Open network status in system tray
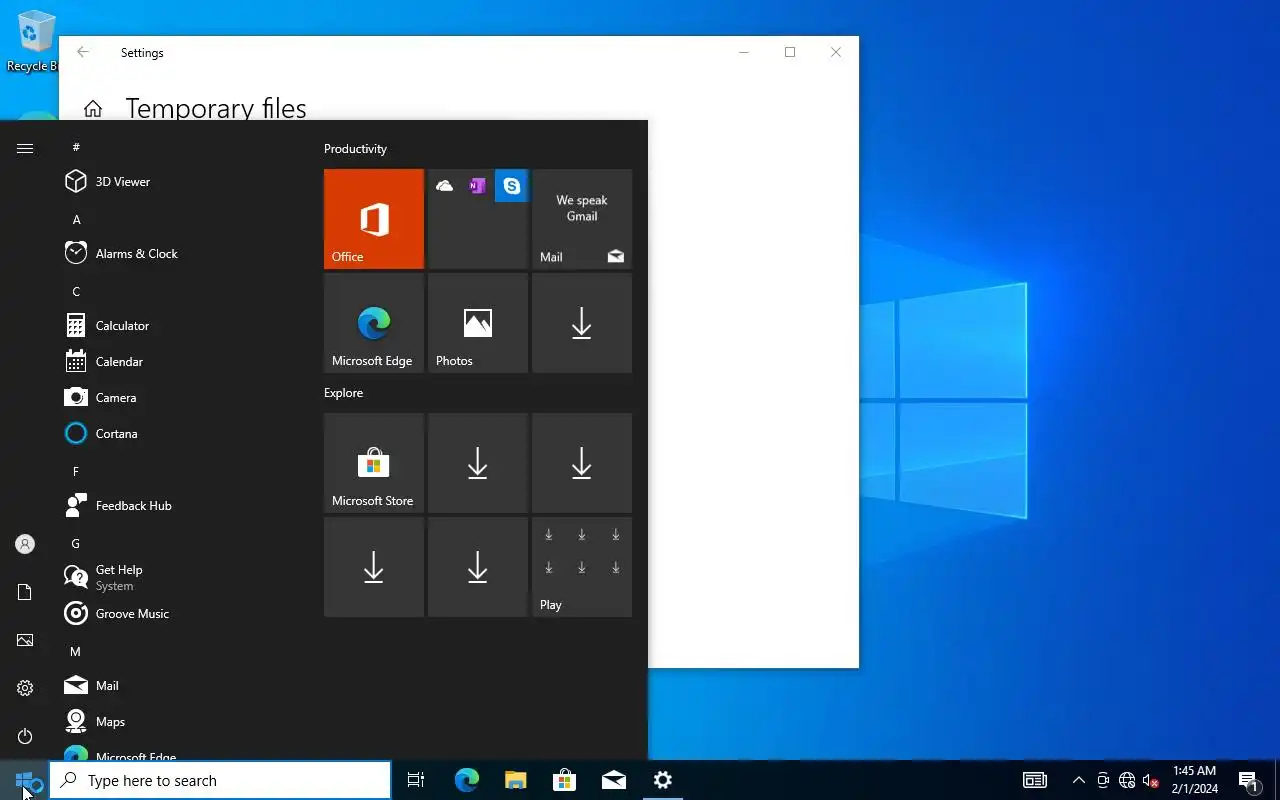 [1127, 780]
